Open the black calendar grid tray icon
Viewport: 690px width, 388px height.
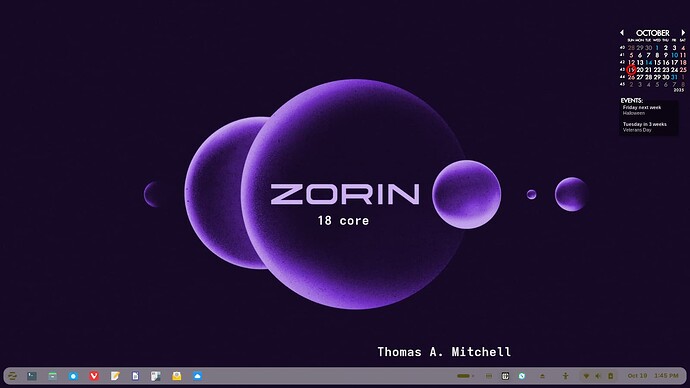[505, 376]
